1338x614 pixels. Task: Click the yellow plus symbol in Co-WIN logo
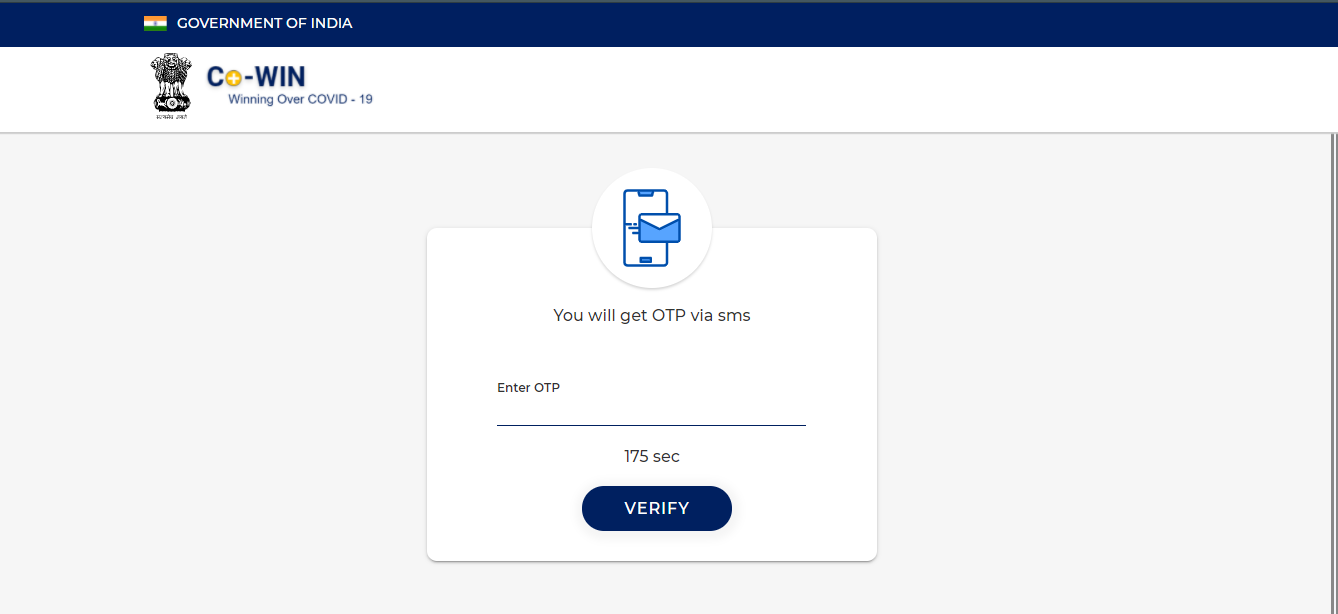(234, 79)
